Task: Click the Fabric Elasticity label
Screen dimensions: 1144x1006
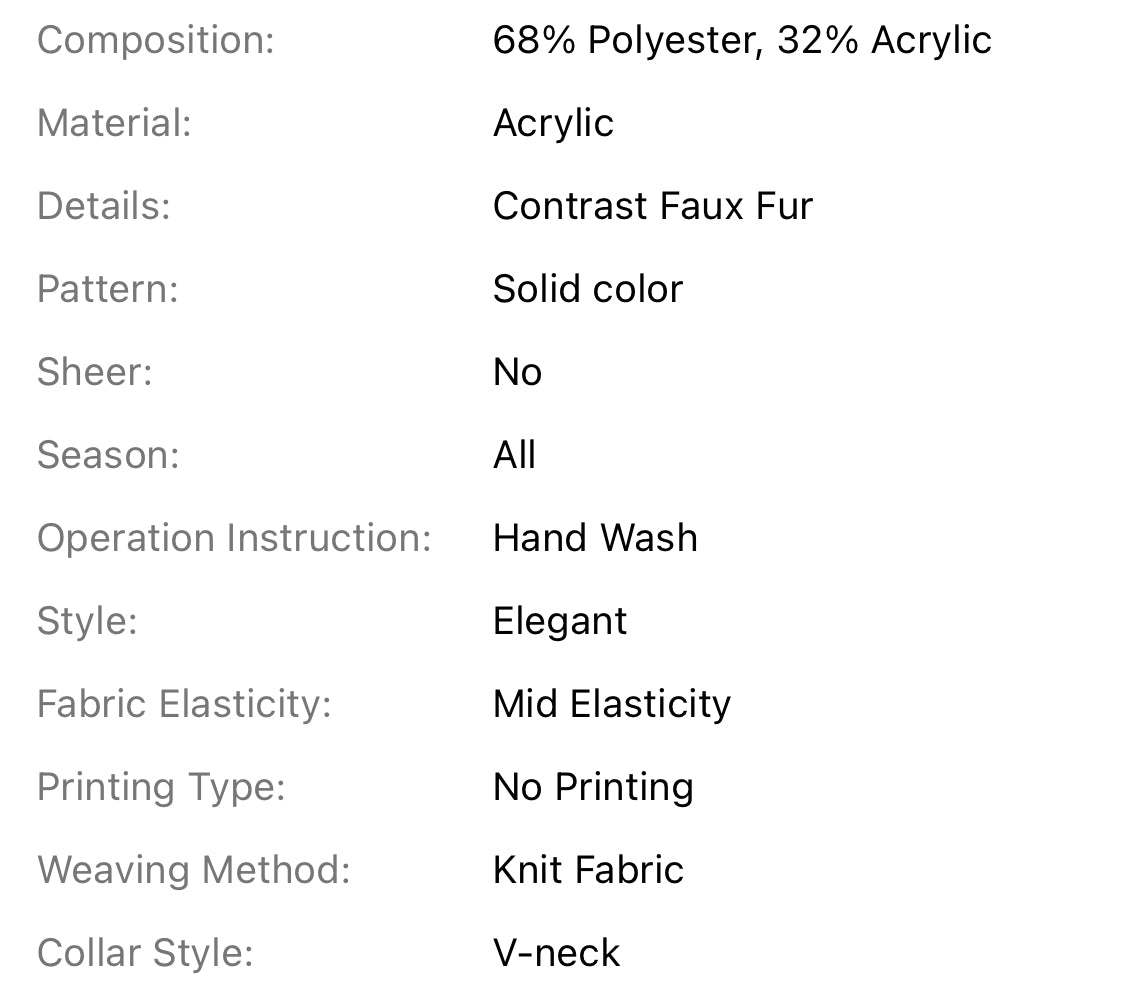Action: (184, 705)
